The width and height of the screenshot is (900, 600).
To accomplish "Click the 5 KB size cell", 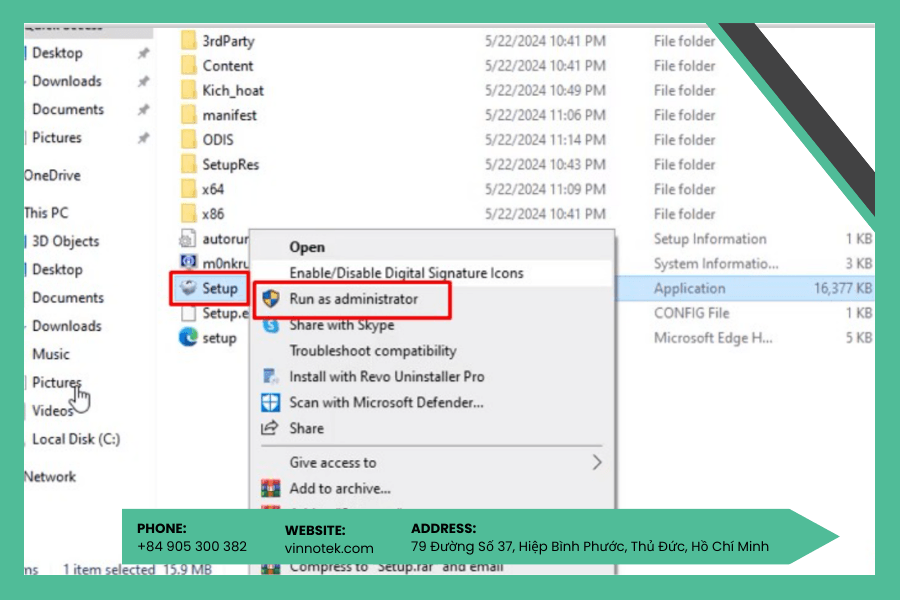I will pos(859,338).
